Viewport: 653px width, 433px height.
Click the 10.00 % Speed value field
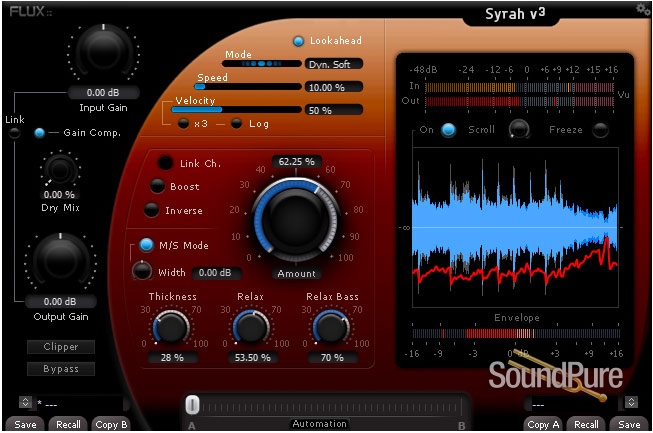[x=334, y=87]
